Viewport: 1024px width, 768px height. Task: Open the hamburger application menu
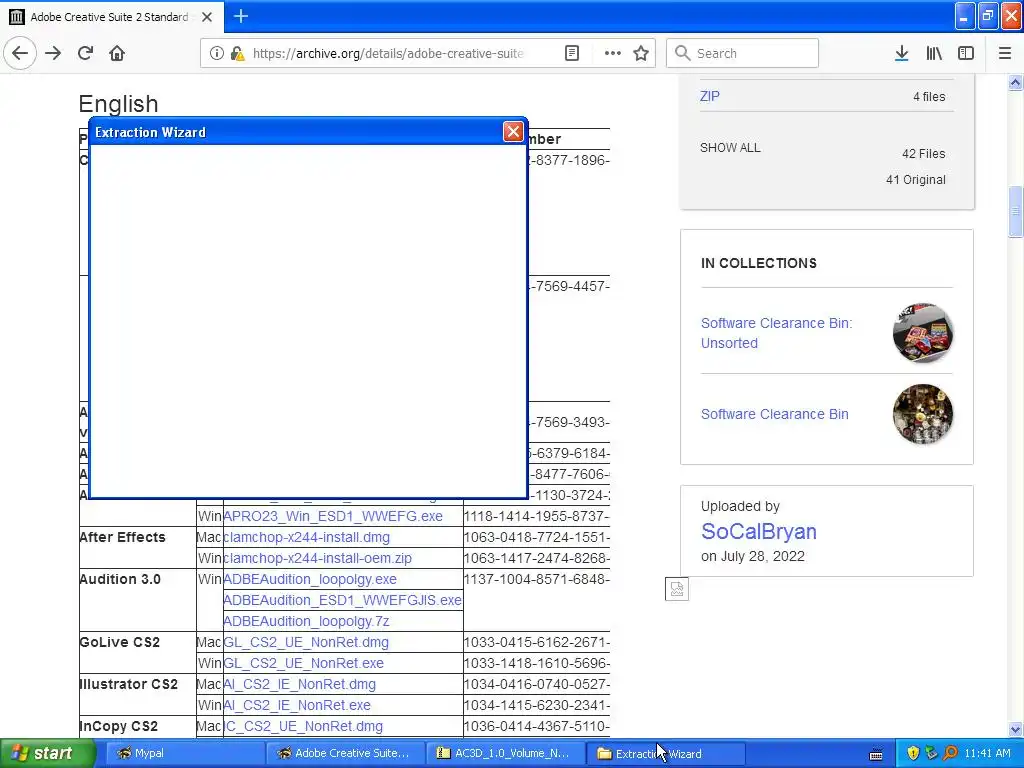pos(1005,53)
